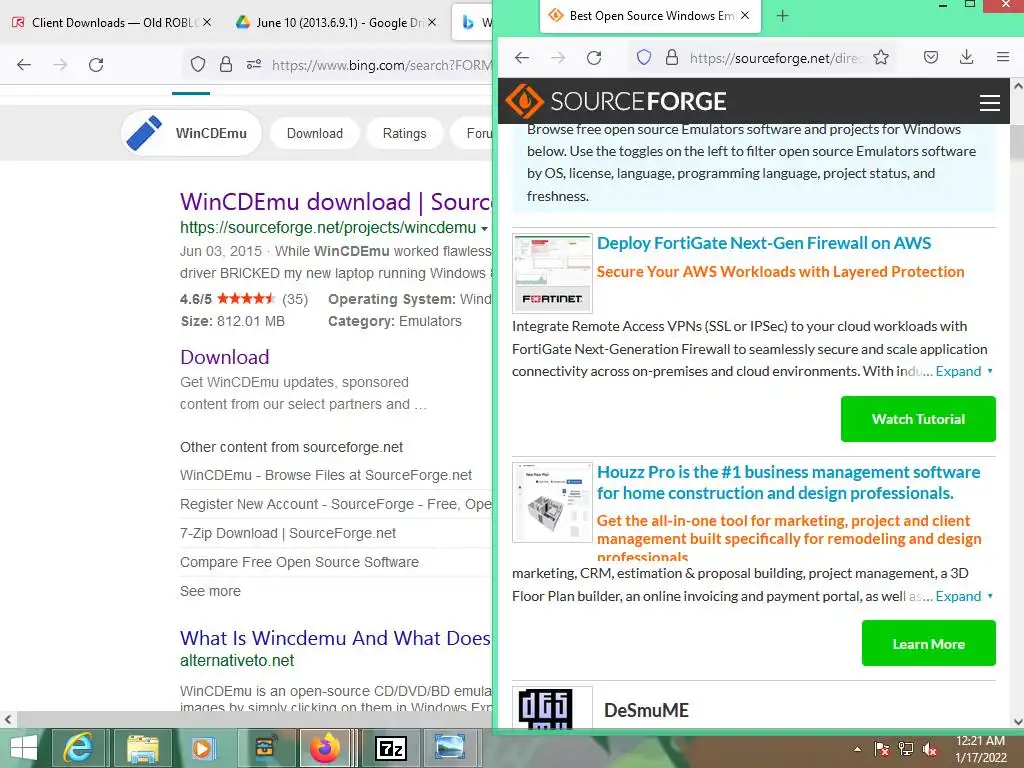1024x768 pixels.
Task: Open Deploy FortiGate Next-Gen Firewall on AWS
Action: (x=764, y=243)
